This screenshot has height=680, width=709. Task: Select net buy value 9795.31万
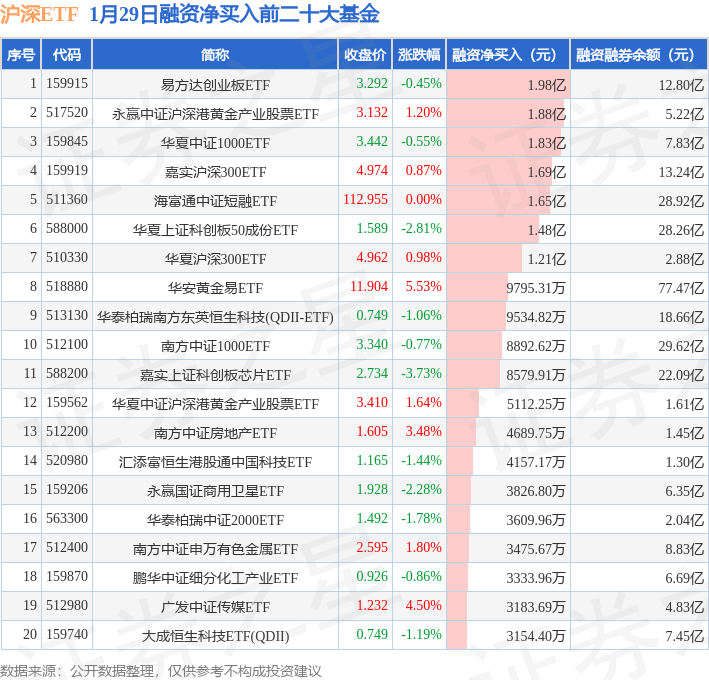coord(535,288)
